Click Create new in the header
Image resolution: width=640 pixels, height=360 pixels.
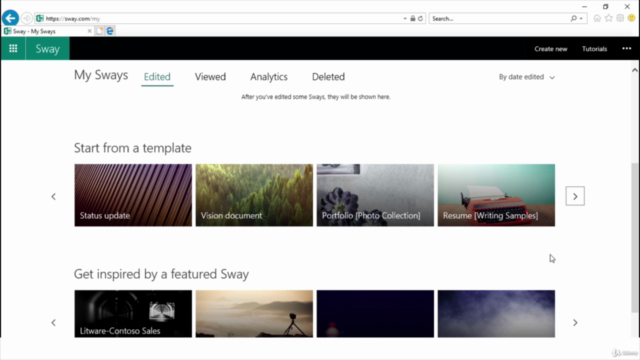tap(551, 49)
